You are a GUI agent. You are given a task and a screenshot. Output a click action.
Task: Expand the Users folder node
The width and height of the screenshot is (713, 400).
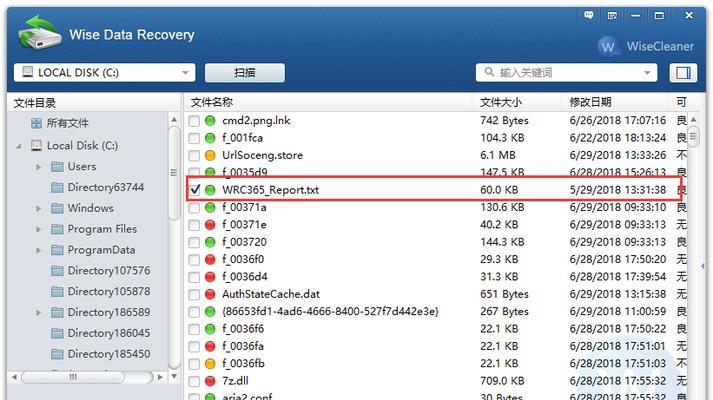tap(39, 167)
